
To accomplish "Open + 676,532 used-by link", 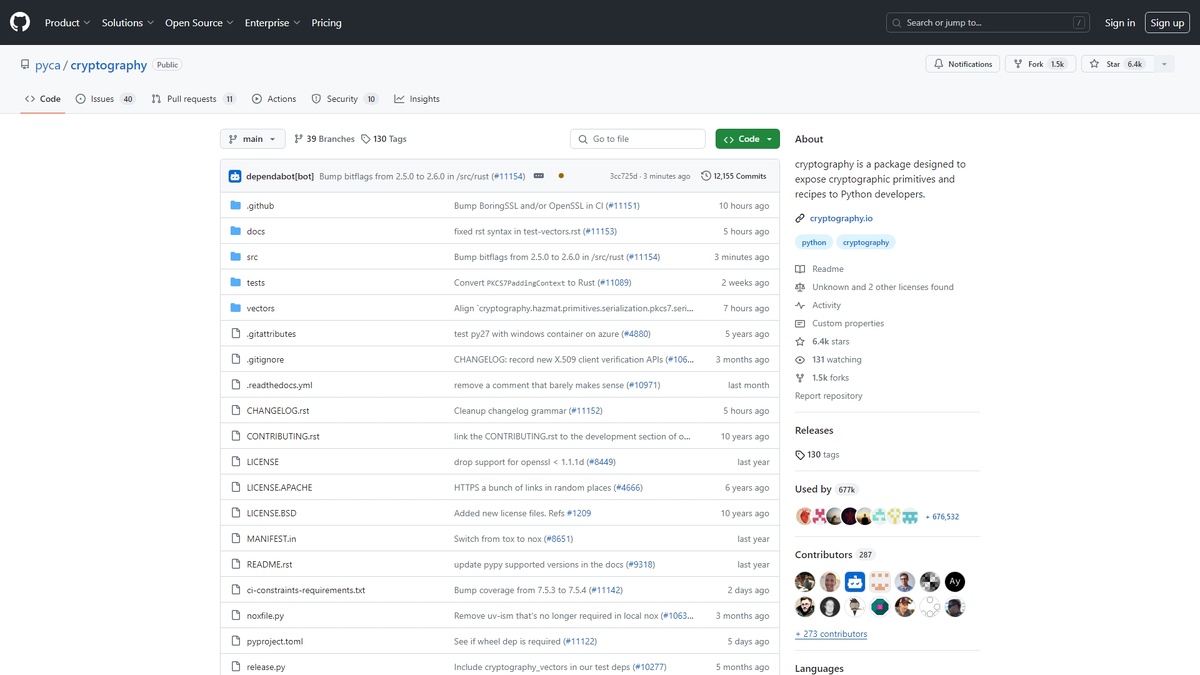I will click(942, 517).
